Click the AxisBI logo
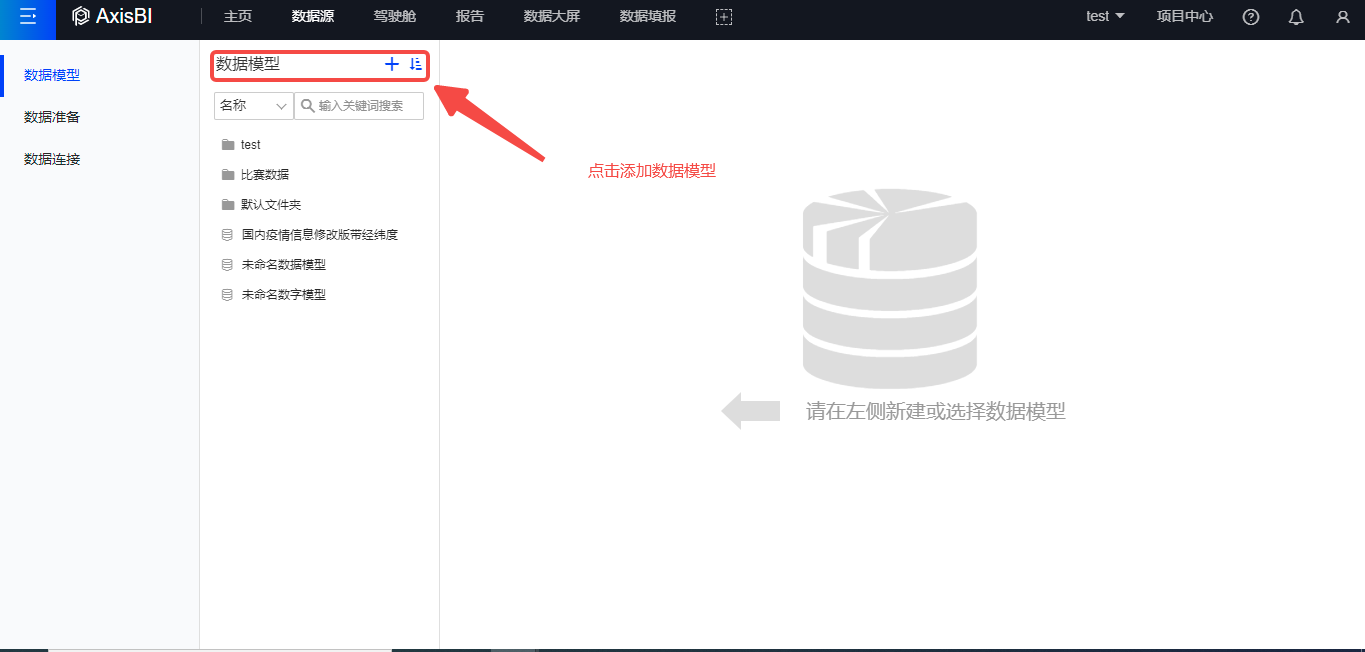The width and height of the screenshot is (1365, 652). (x=112, y=16)
